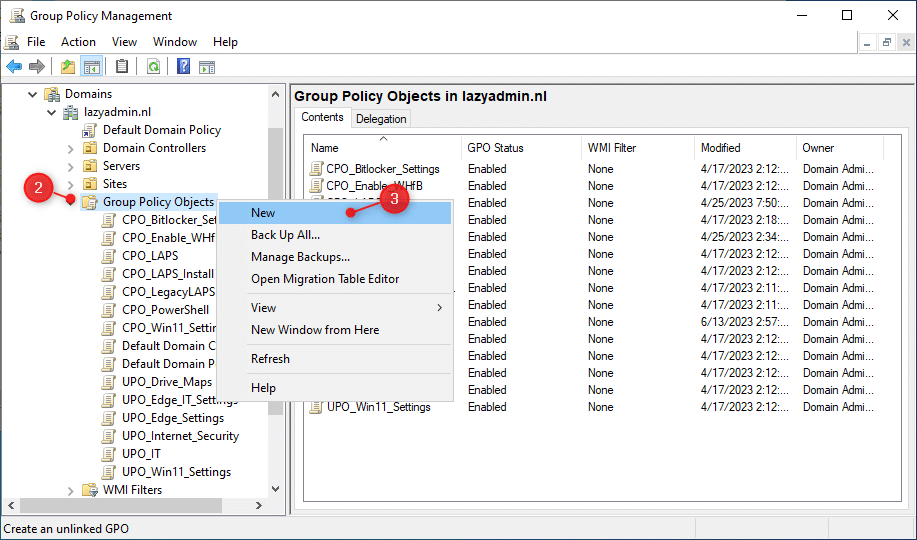Collapse the Domains tree node
Viewport: 917px width, 540px height.
click(x=33, y=94)
